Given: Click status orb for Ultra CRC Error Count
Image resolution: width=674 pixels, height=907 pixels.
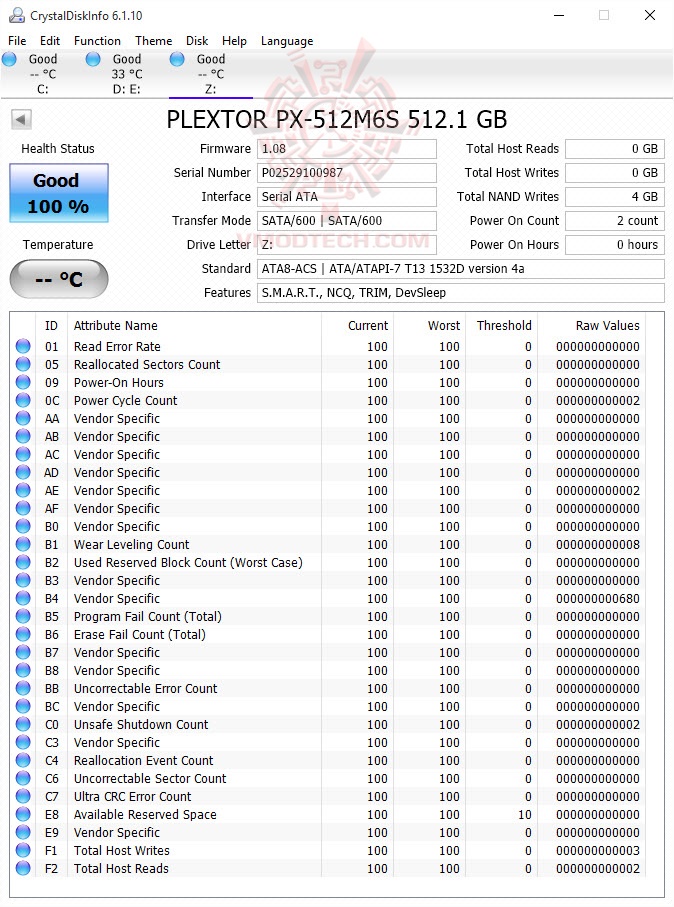Looking at the screenshot, I should pyautogui.click(x=23, y=797).
